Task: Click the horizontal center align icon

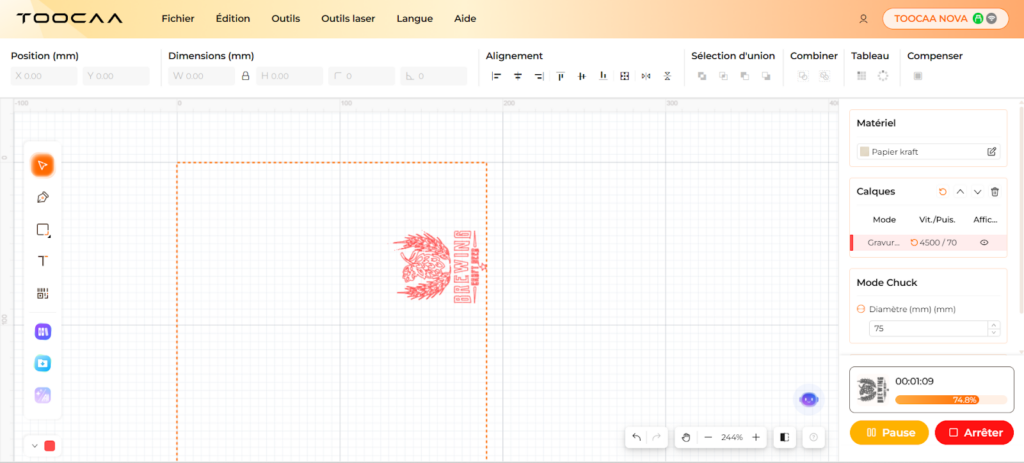Action: pyautogui.click(x=518, y=76)
